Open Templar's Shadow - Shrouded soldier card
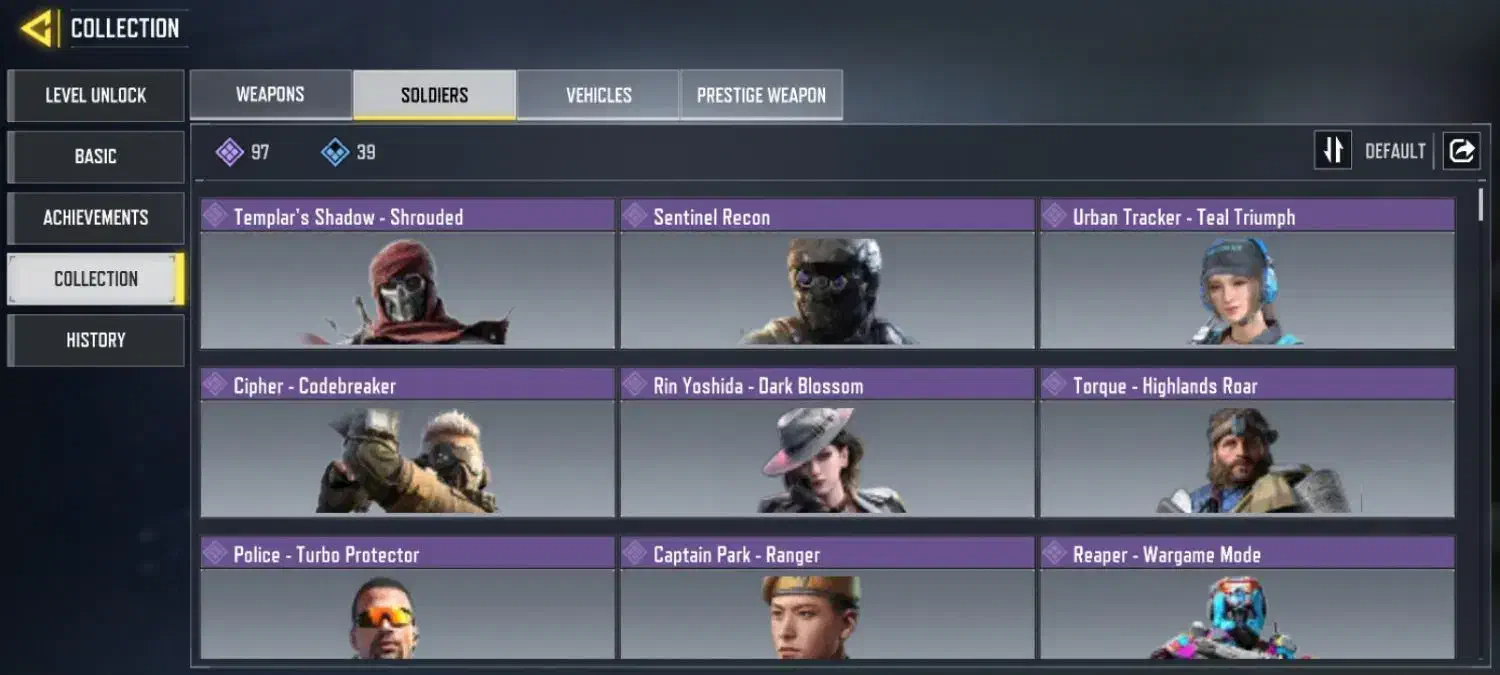Screen dimensions: 1500x675 (x=408, y=274)
